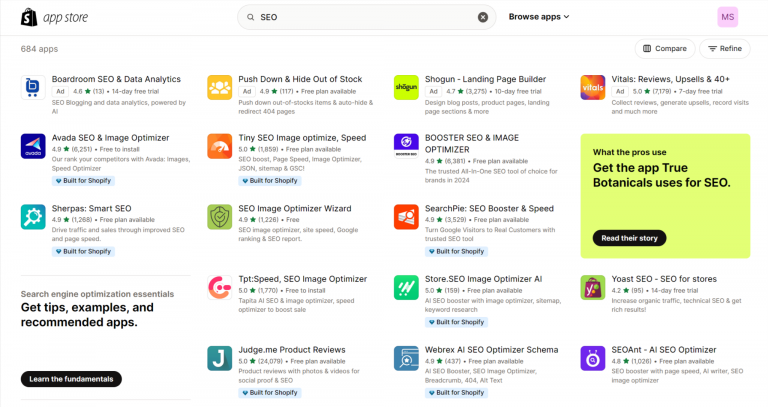Open SEOAnt - AI SEO Optimizer title
768x407 pixels.
coord(664,350)
